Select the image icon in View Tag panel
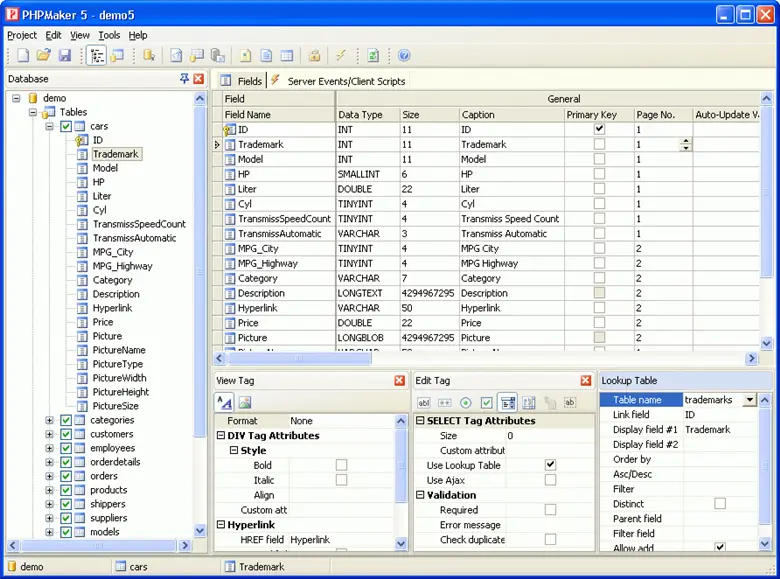 (x=245, y=403)
